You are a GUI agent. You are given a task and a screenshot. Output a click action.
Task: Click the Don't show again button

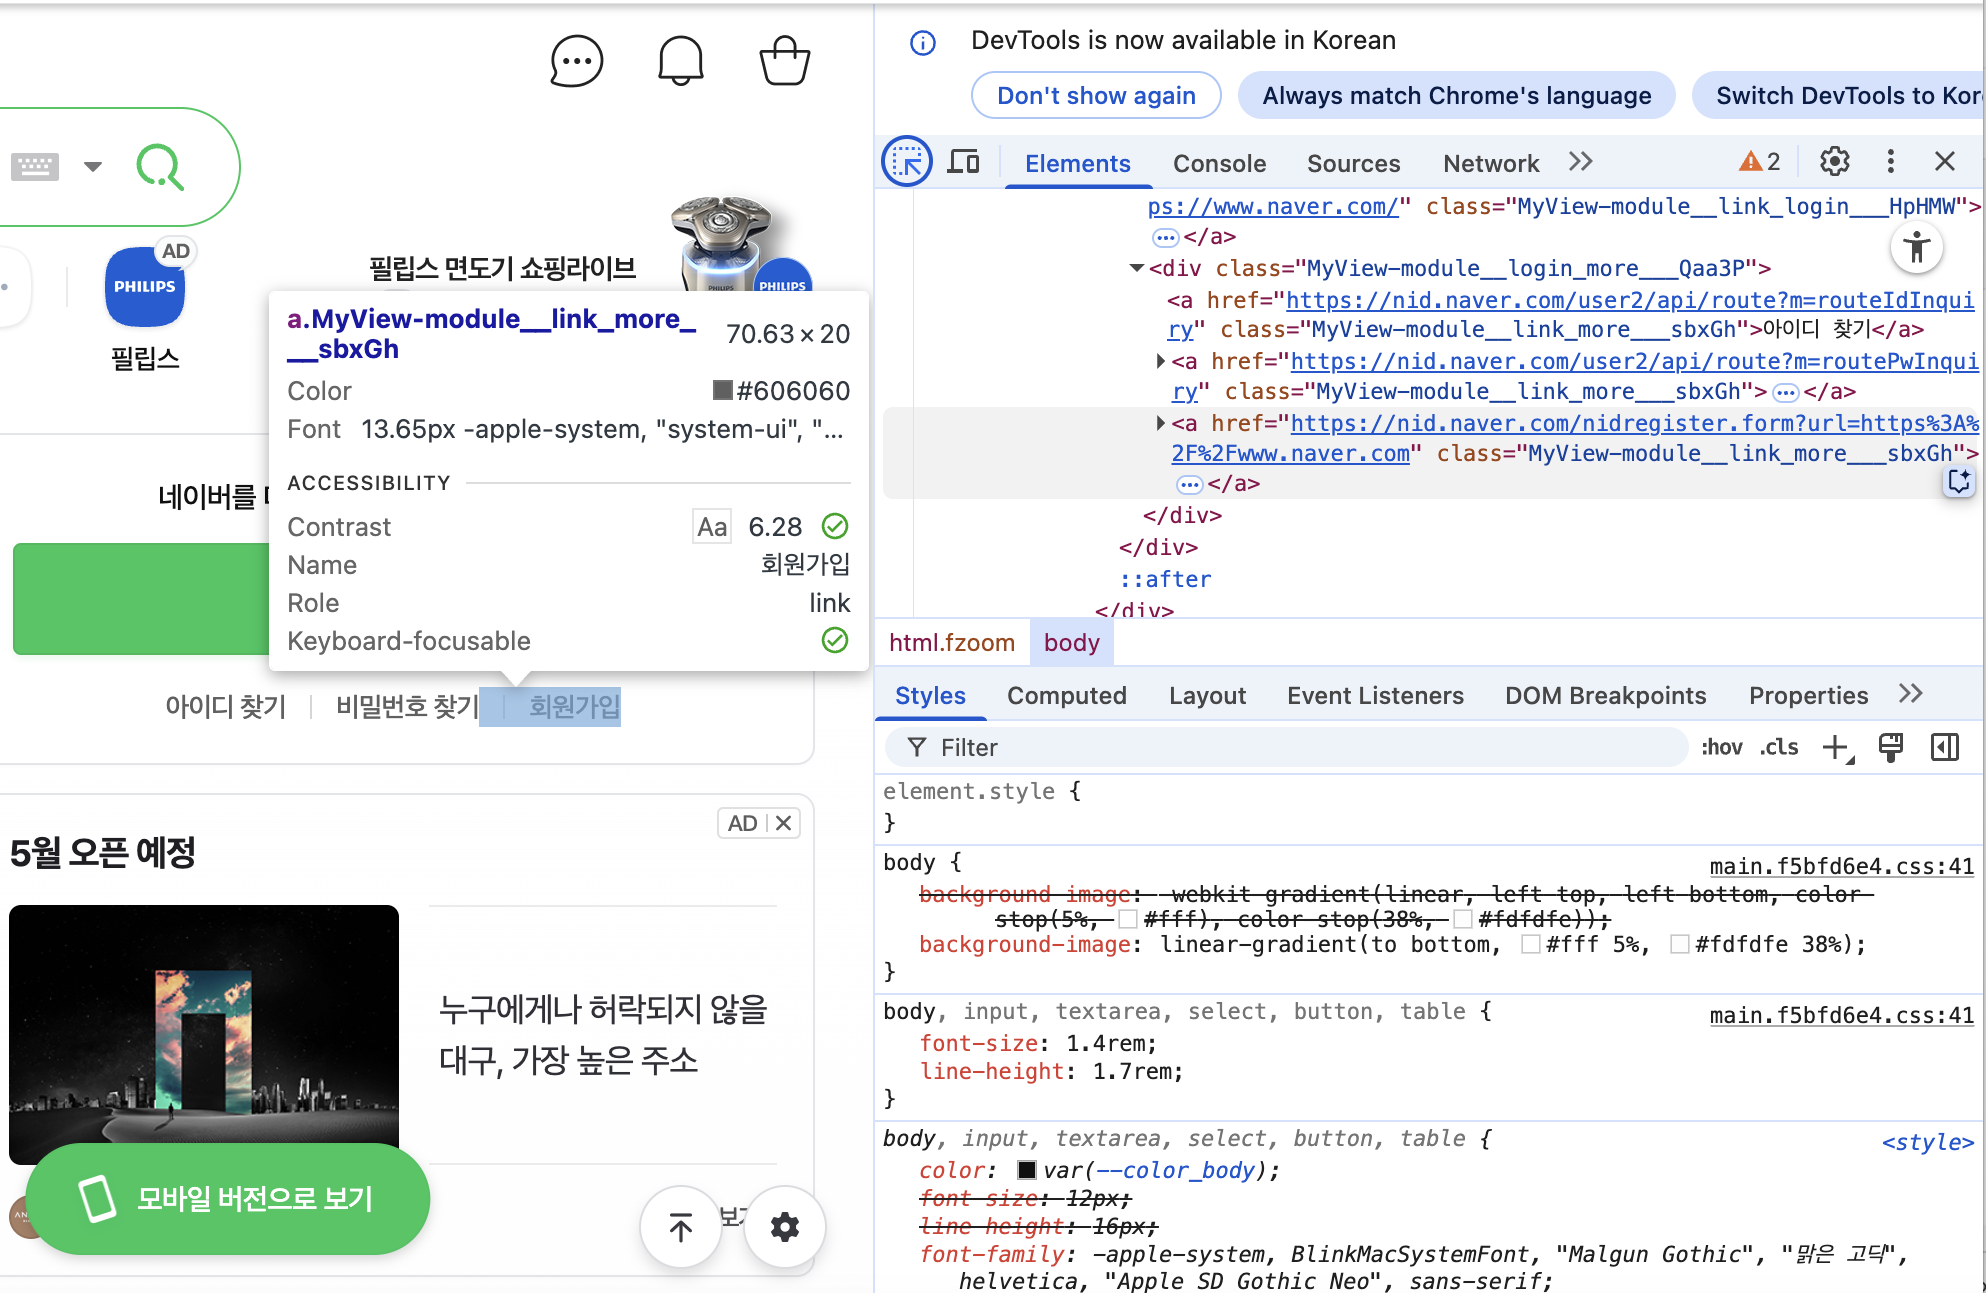(x=1096, y=96)
